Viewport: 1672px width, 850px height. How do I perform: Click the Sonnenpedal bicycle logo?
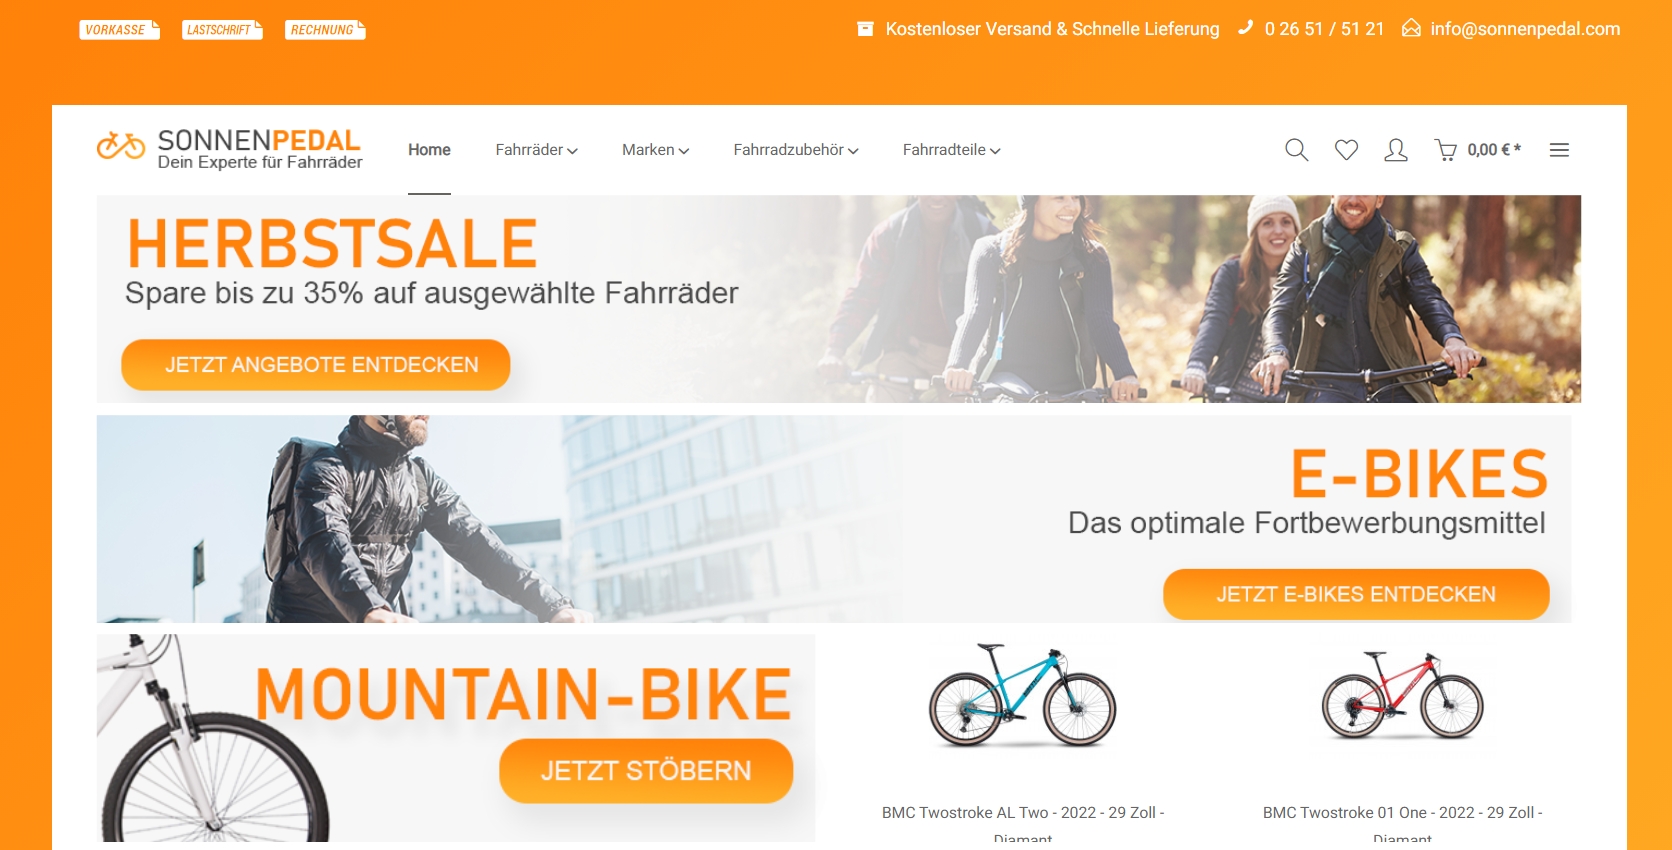[230, 149]
